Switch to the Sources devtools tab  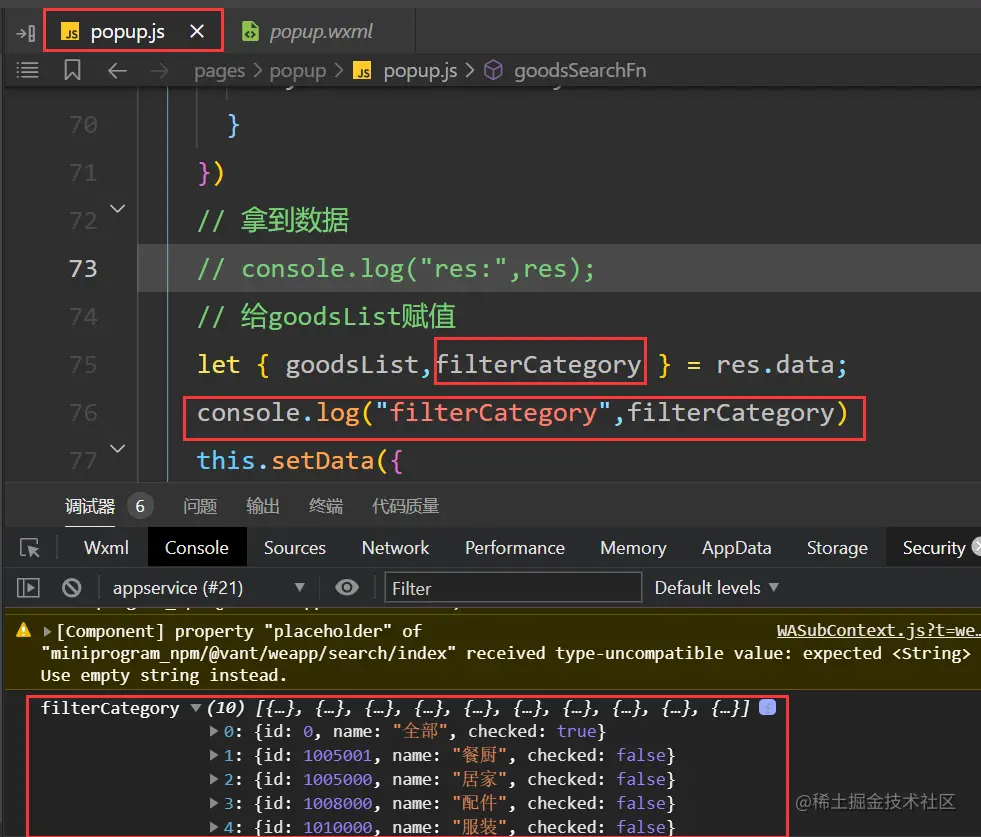295,548
